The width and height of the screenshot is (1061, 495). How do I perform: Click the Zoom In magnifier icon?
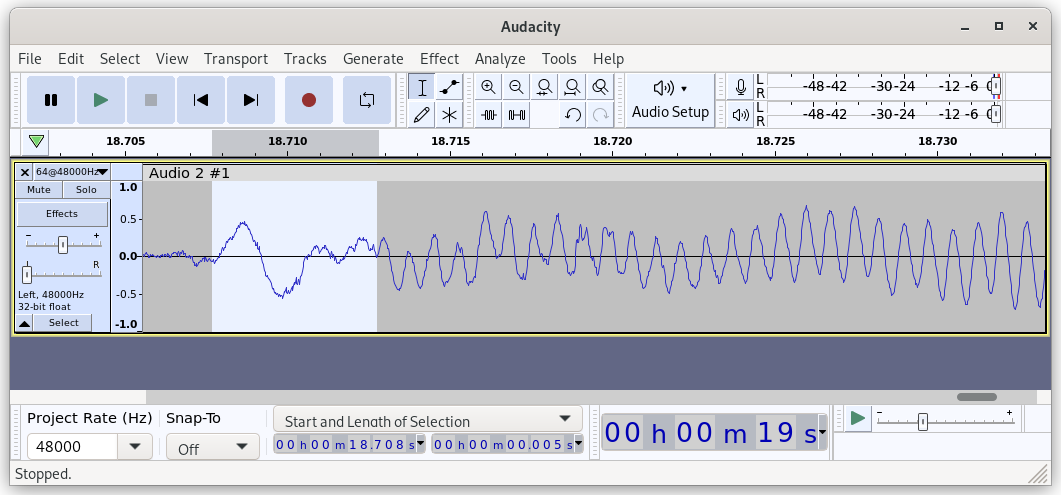click(x=488, y=87)
